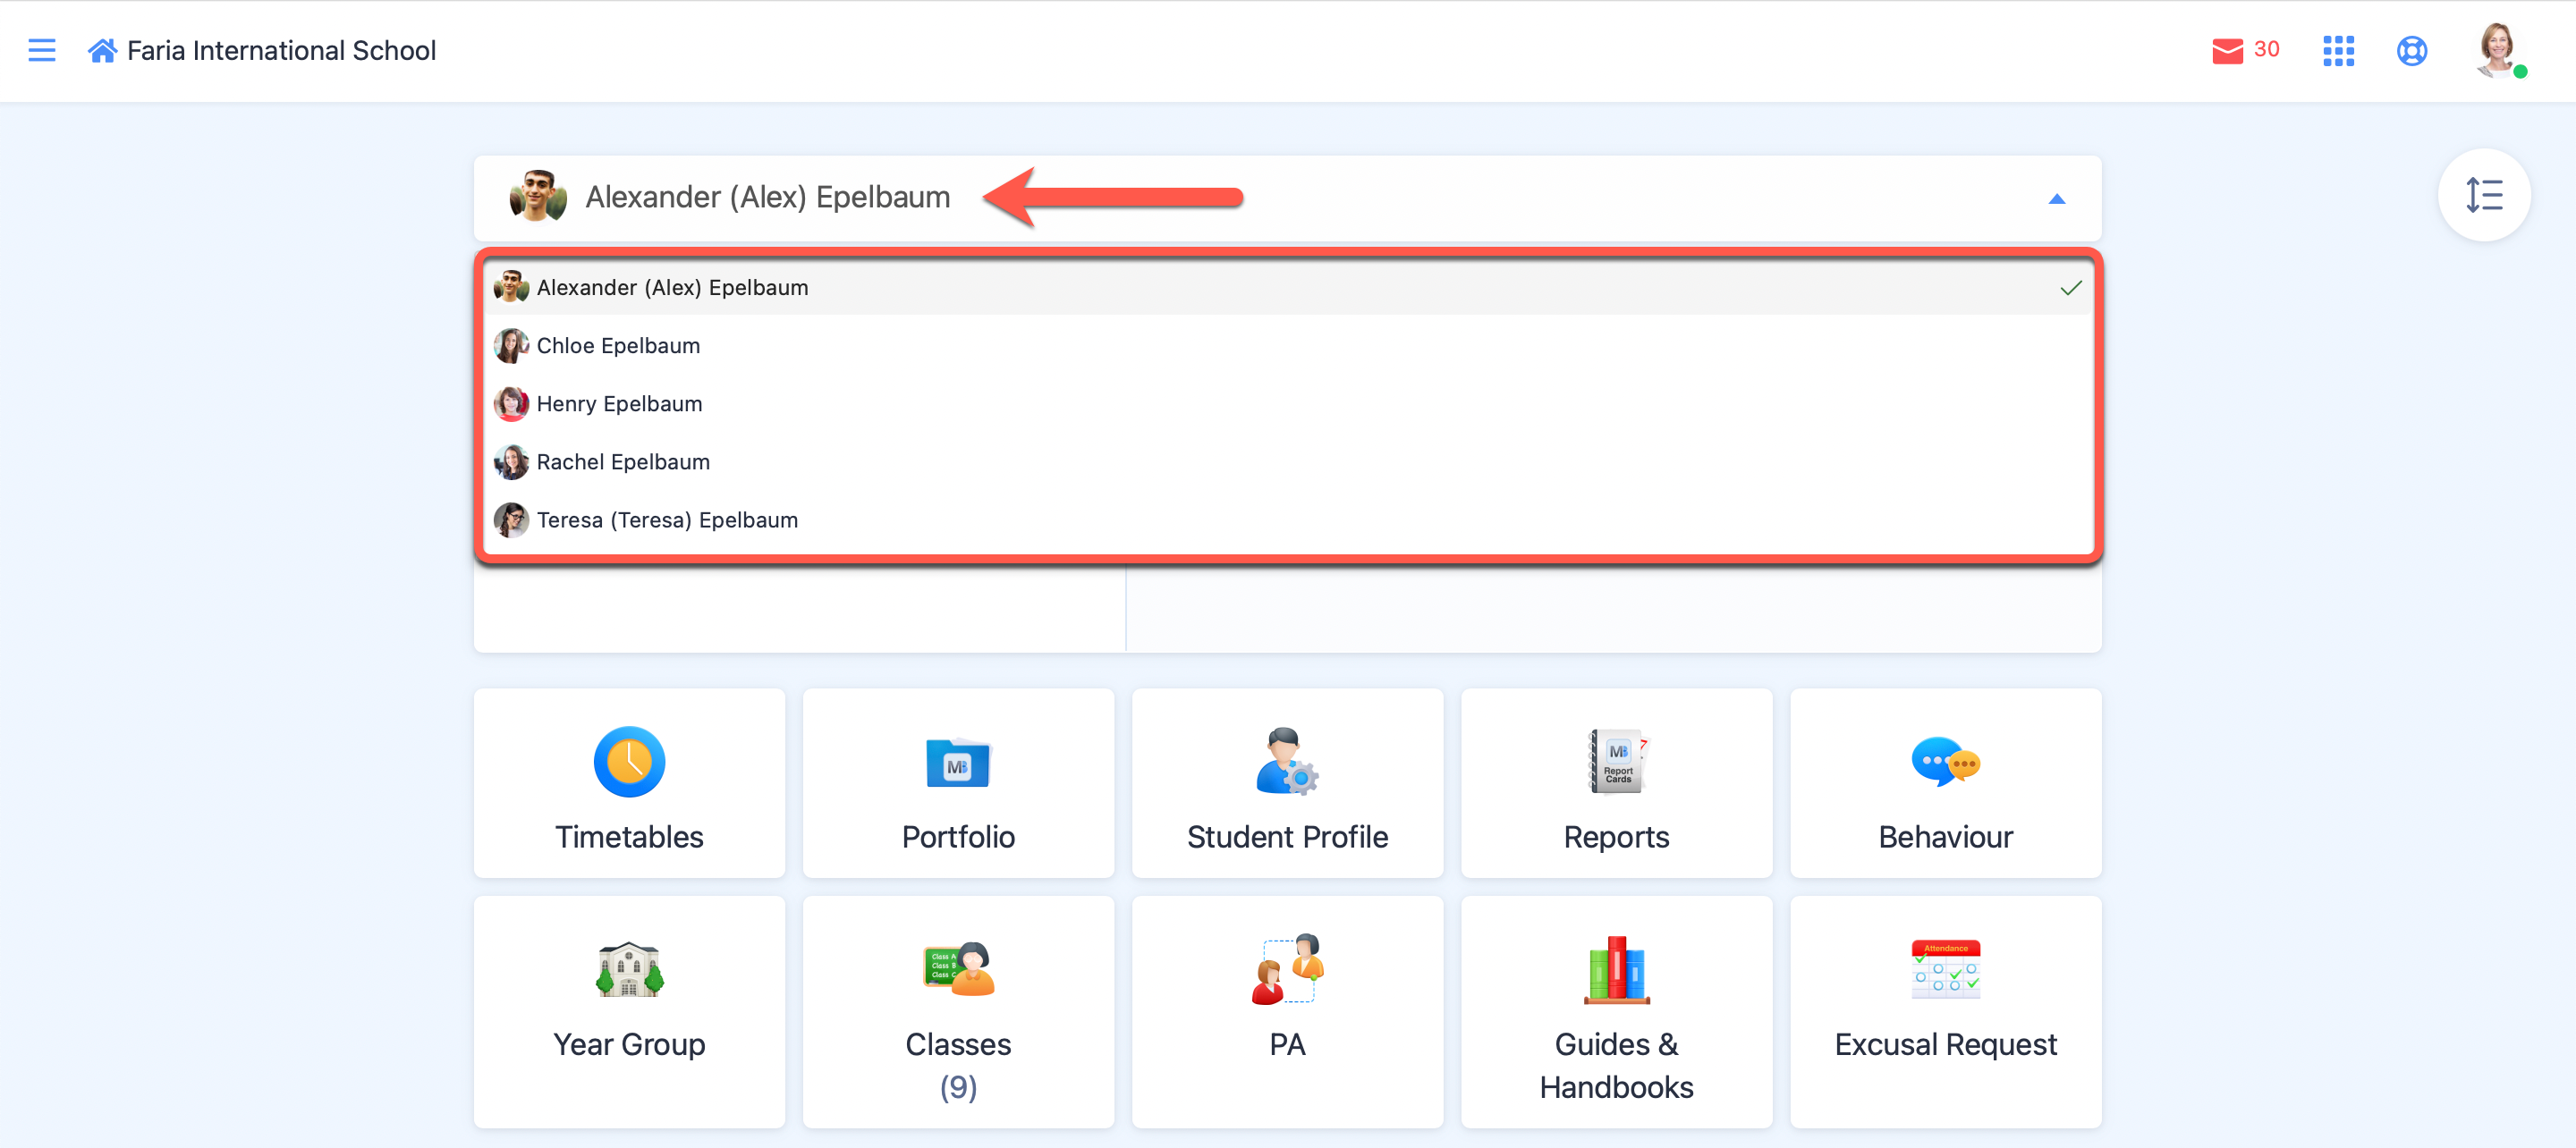The image size is (2576, 1148).
Task: Open the Reports report cards icon
Action: point(1617,762)
